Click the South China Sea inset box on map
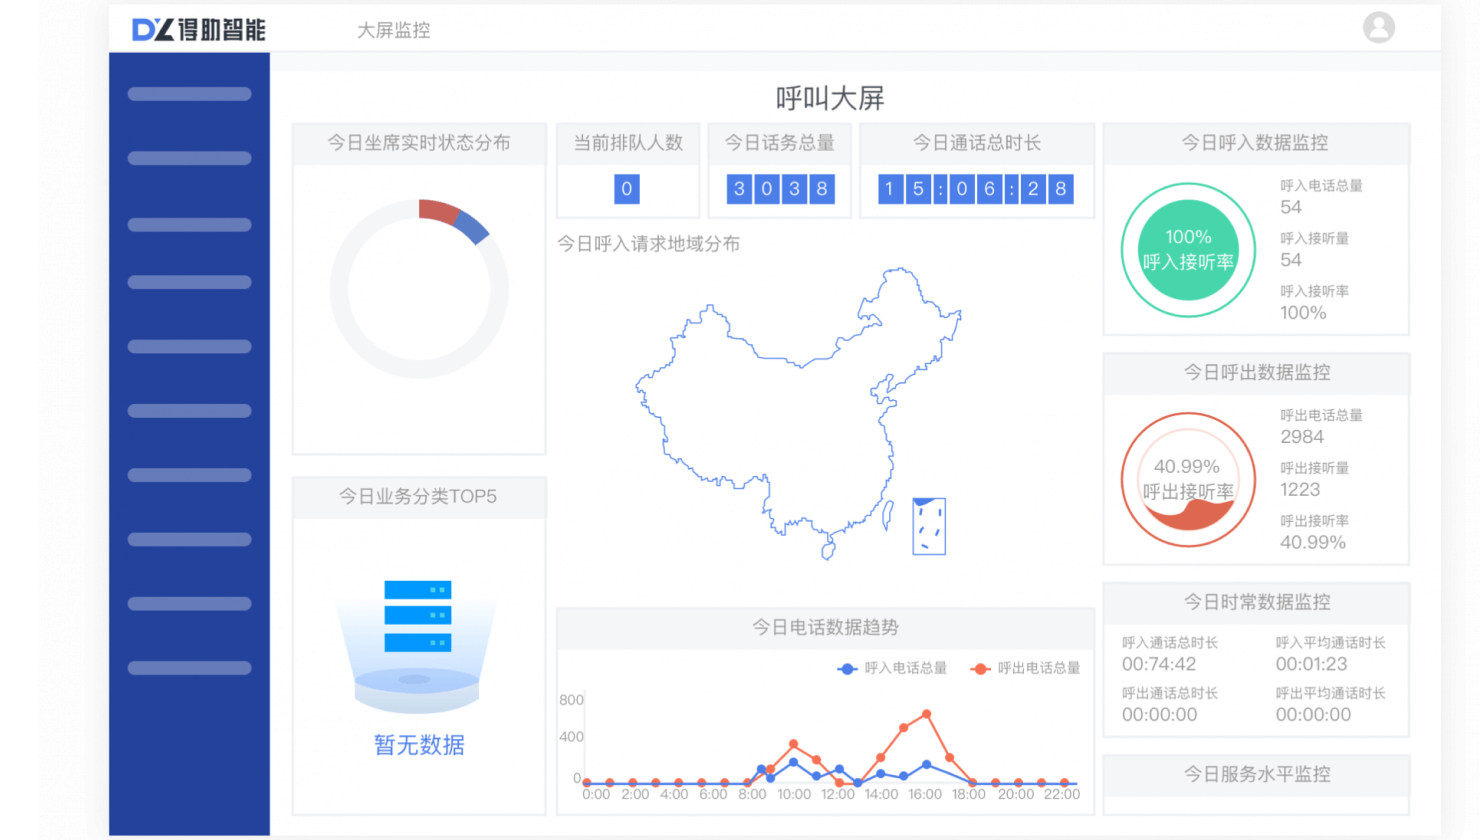The image size is (1480, 840). click(x=928, y=526)
